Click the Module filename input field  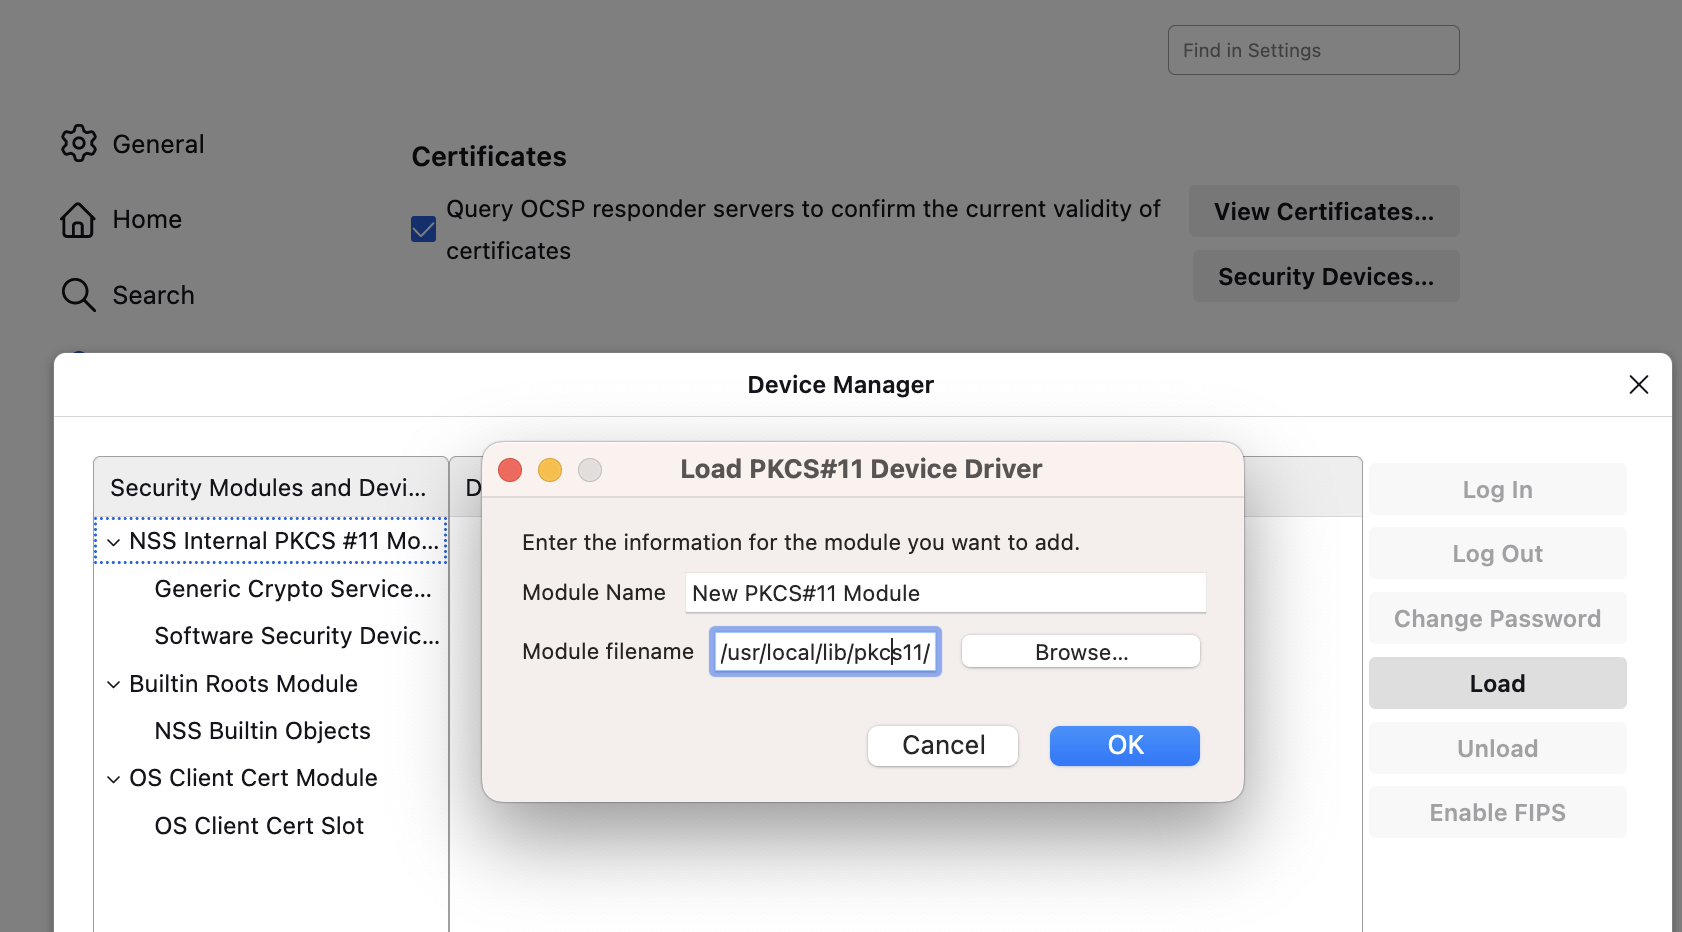pos(824,652)
